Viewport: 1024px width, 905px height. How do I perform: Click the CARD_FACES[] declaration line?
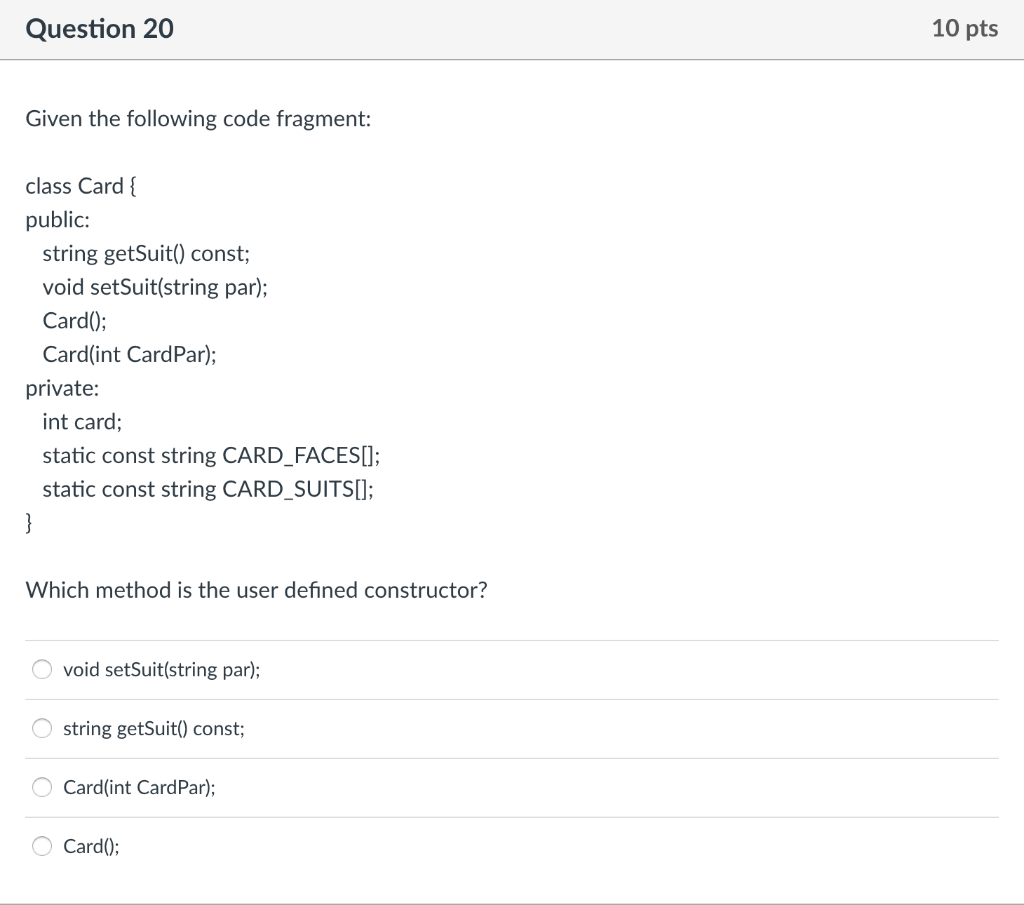[211, 456]
